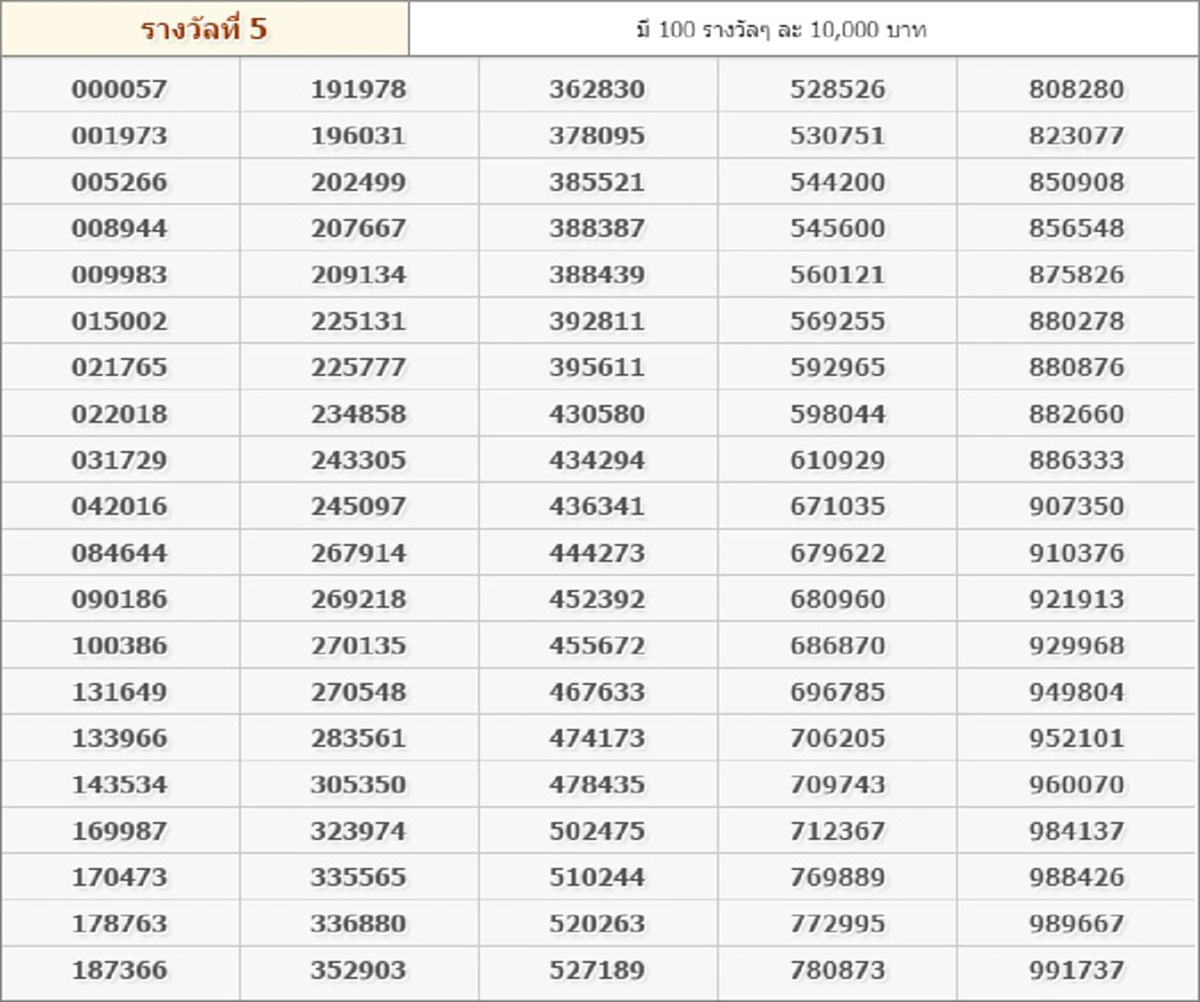Click number 530751 in the table

tap(837, 135)
